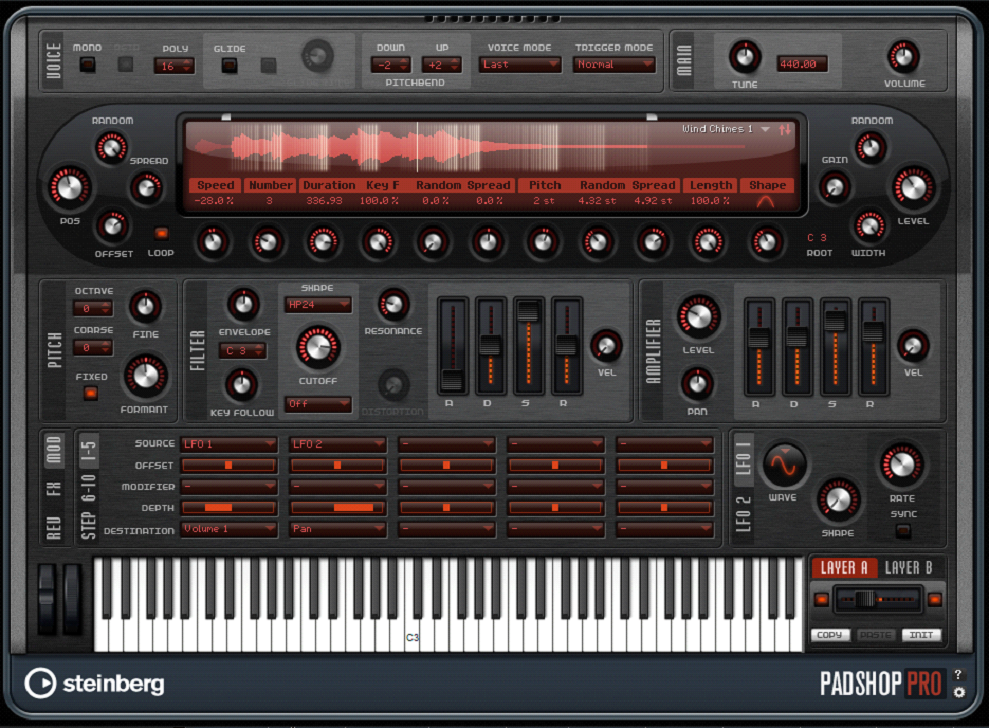Click the main Volume knob
The height and width of the screenshot is (728, 989).
pos(903,56)
